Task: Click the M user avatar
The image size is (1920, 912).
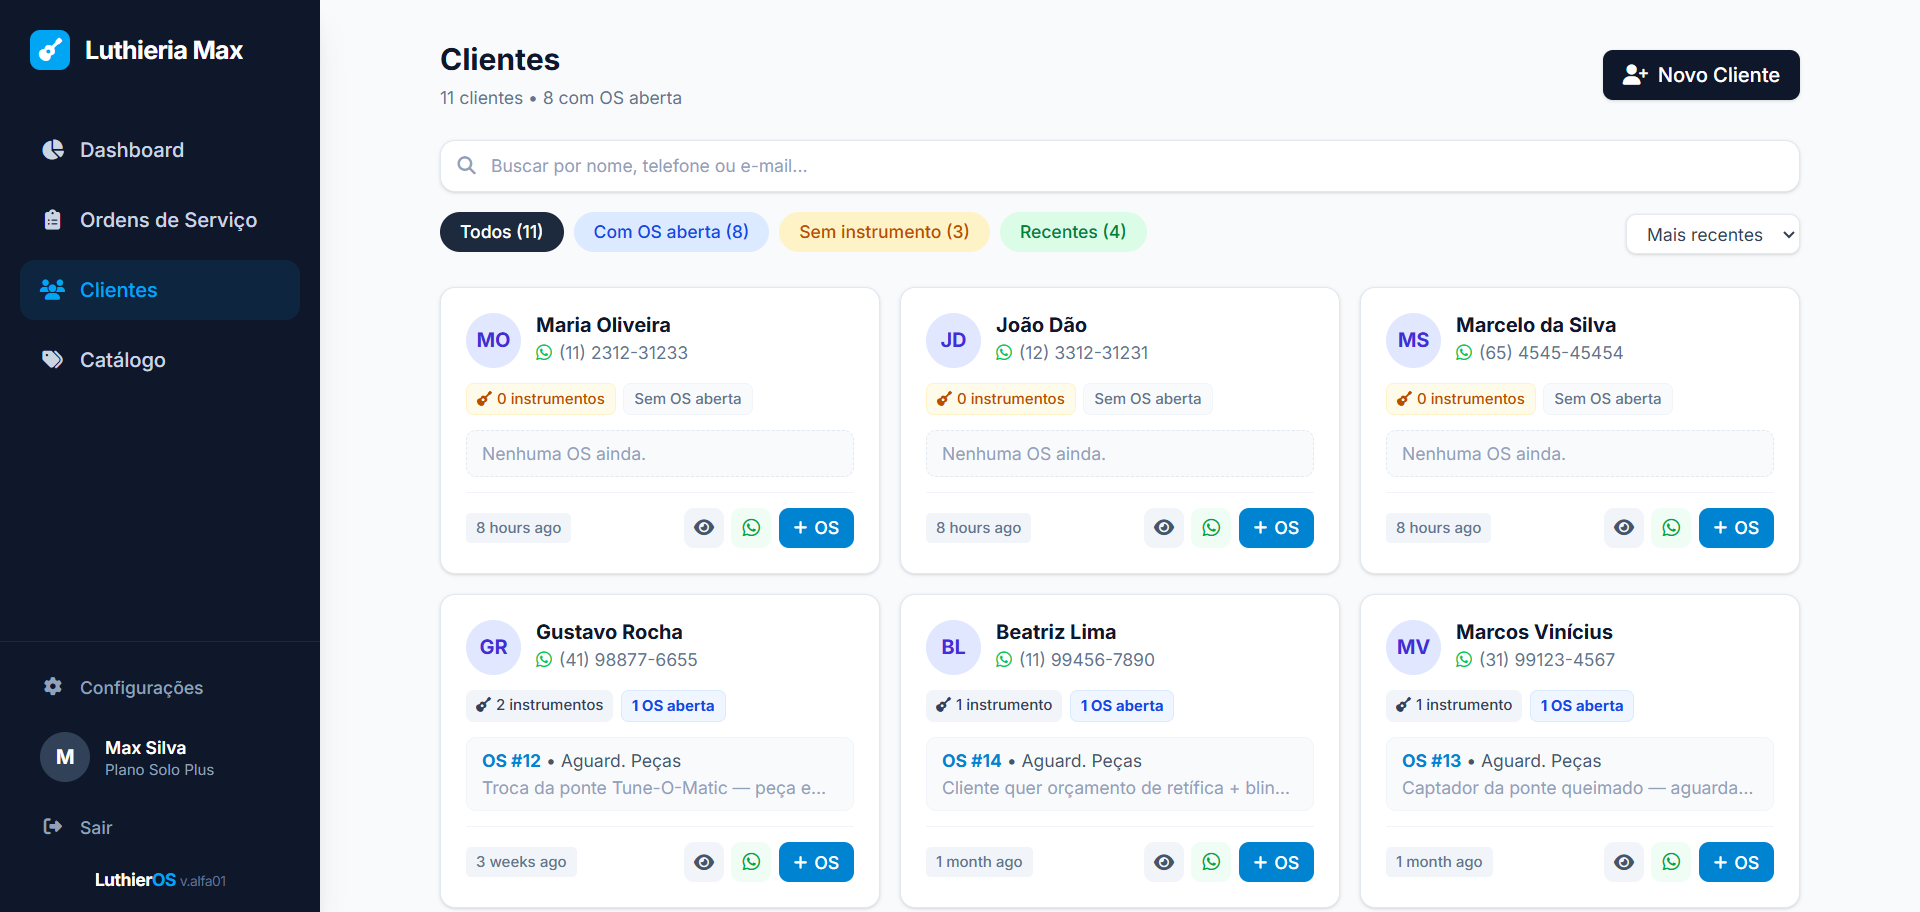Action: (65, 757)
